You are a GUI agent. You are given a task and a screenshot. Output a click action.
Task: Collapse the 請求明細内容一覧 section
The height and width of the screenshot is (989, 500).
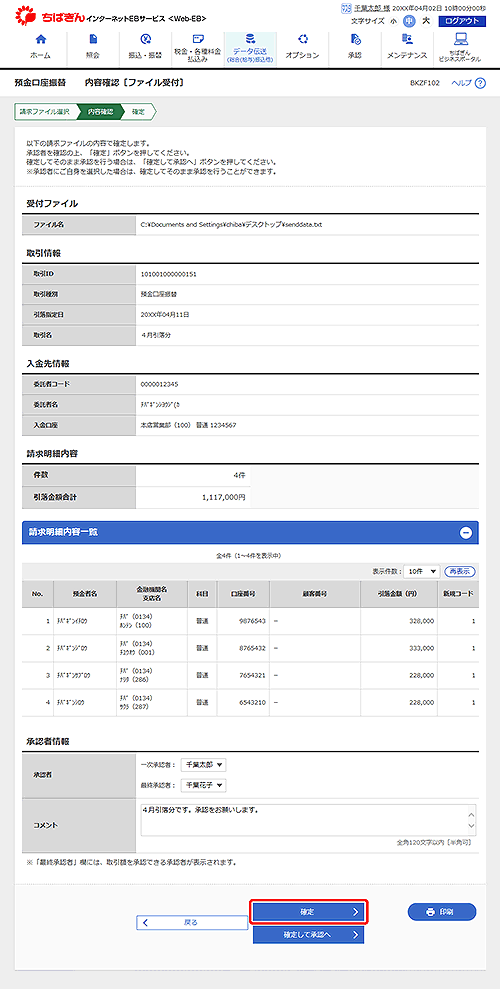click(466, 532)
